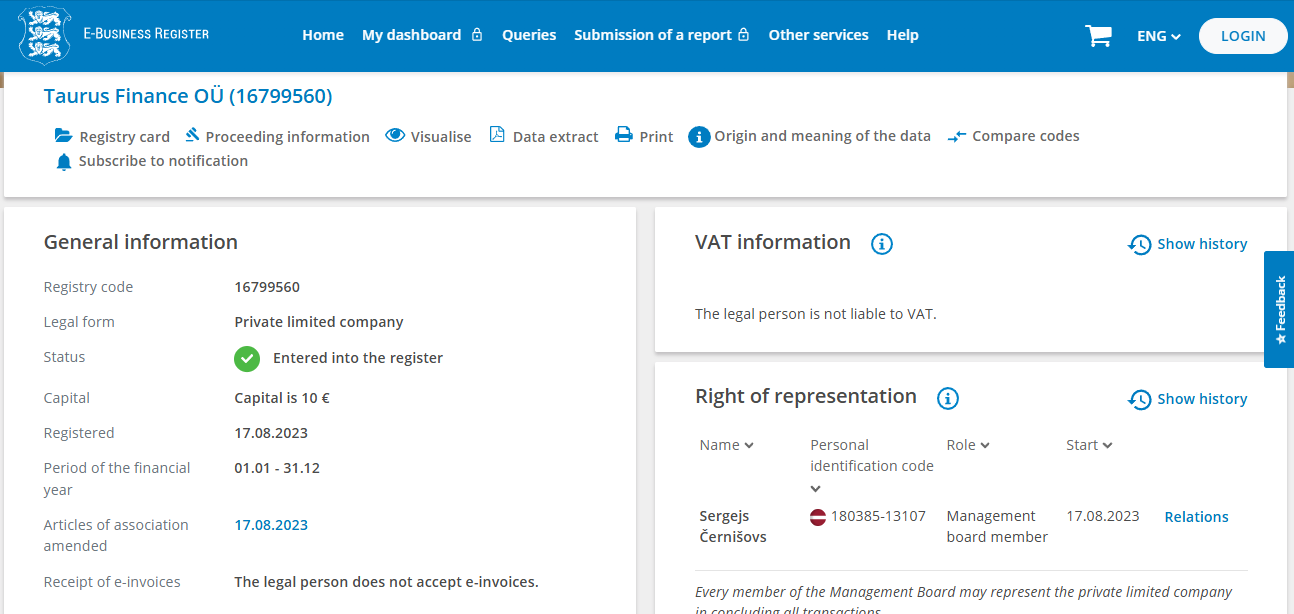
Task: Open the shopping cart icon
Action: click(1098, 36)
